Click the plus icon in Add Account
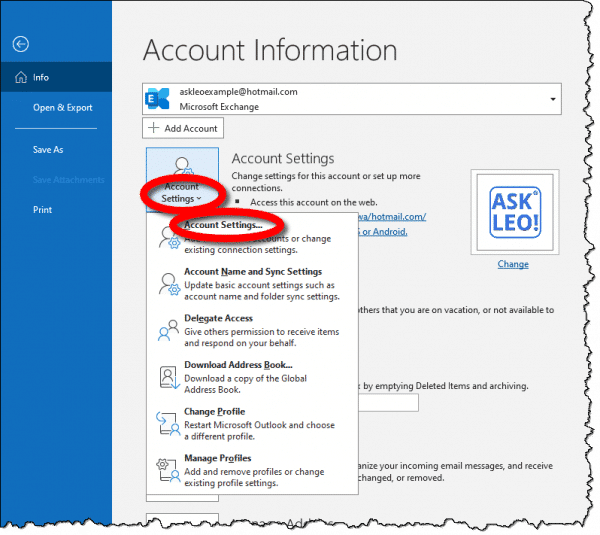The height and width of the screenshot is (535, 600). click(153, 128)
